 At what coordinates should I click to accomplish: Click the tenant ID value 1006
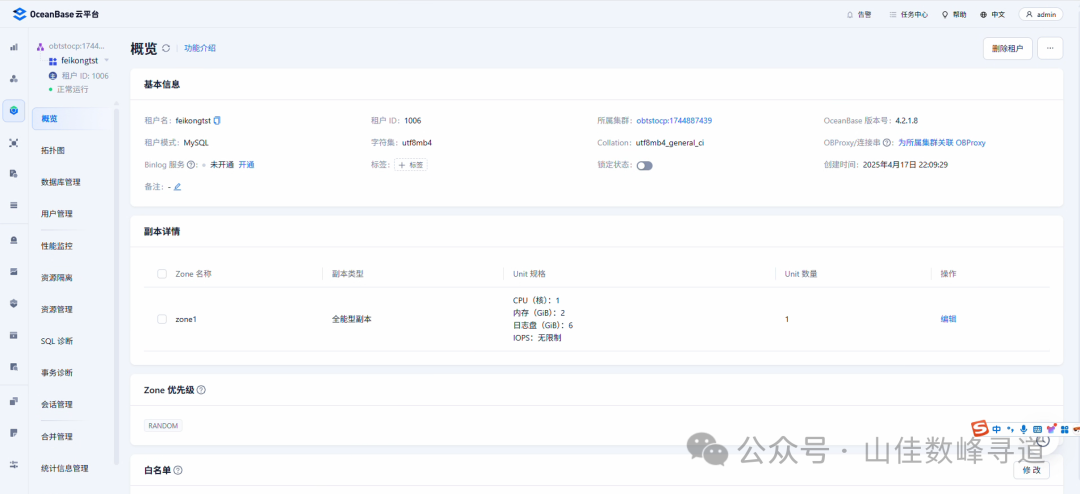(x=413, y=121)
